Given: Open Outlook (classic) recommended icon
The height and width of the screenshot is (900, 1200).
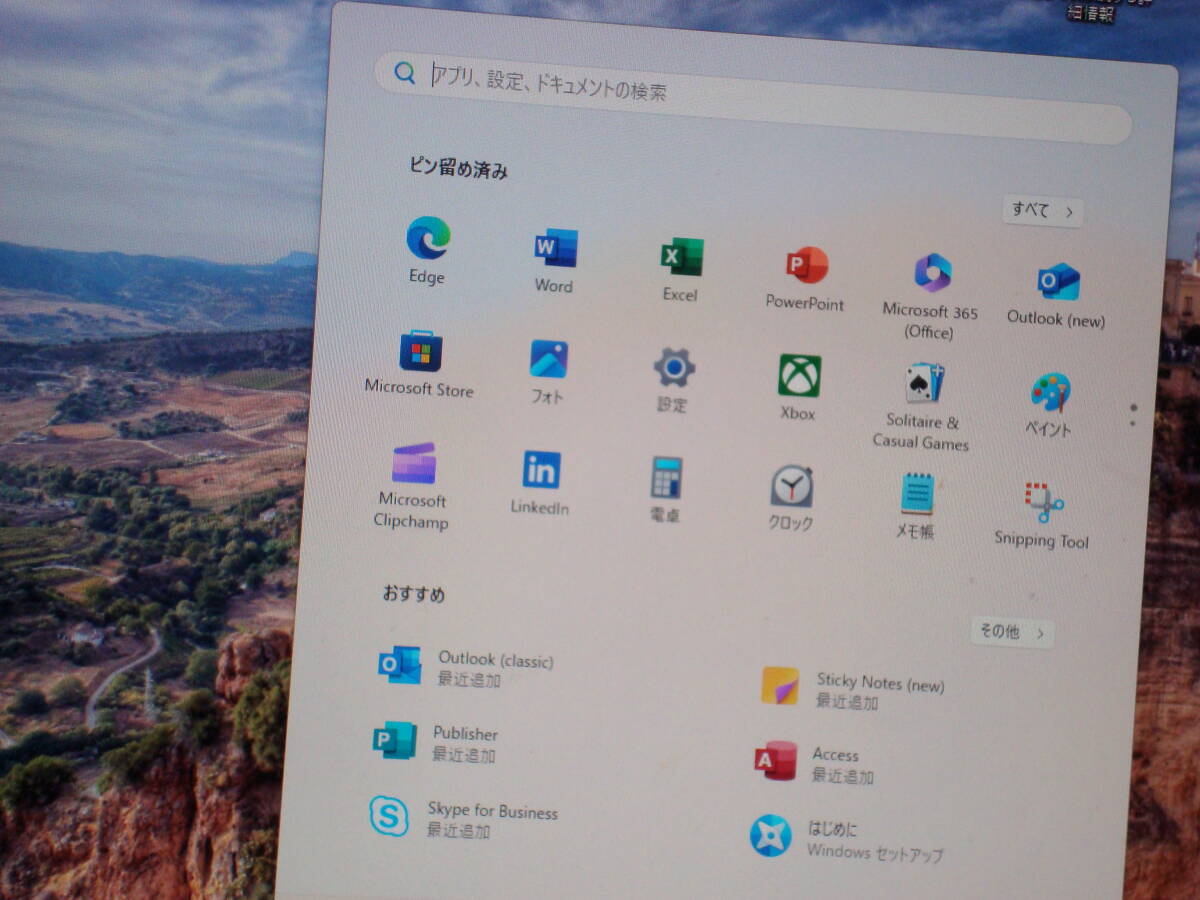Looking at the screenshot, I should coord(399,665).
